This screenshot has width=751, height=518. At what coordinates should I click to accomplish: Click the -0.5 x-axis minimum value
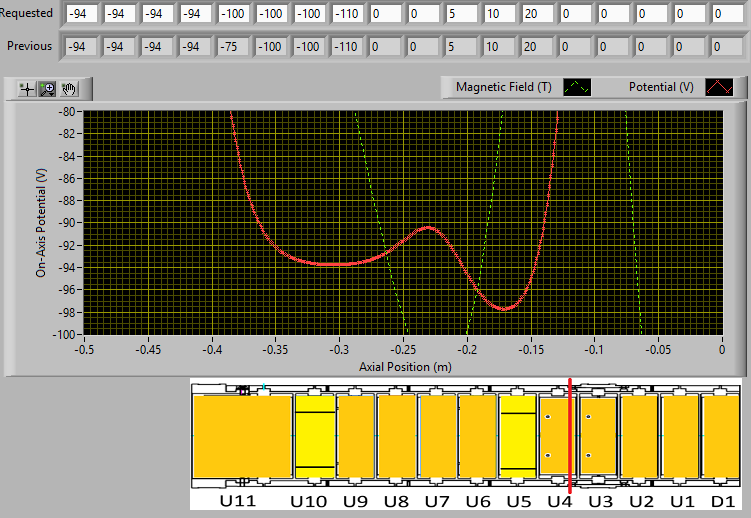coord(85,350)
